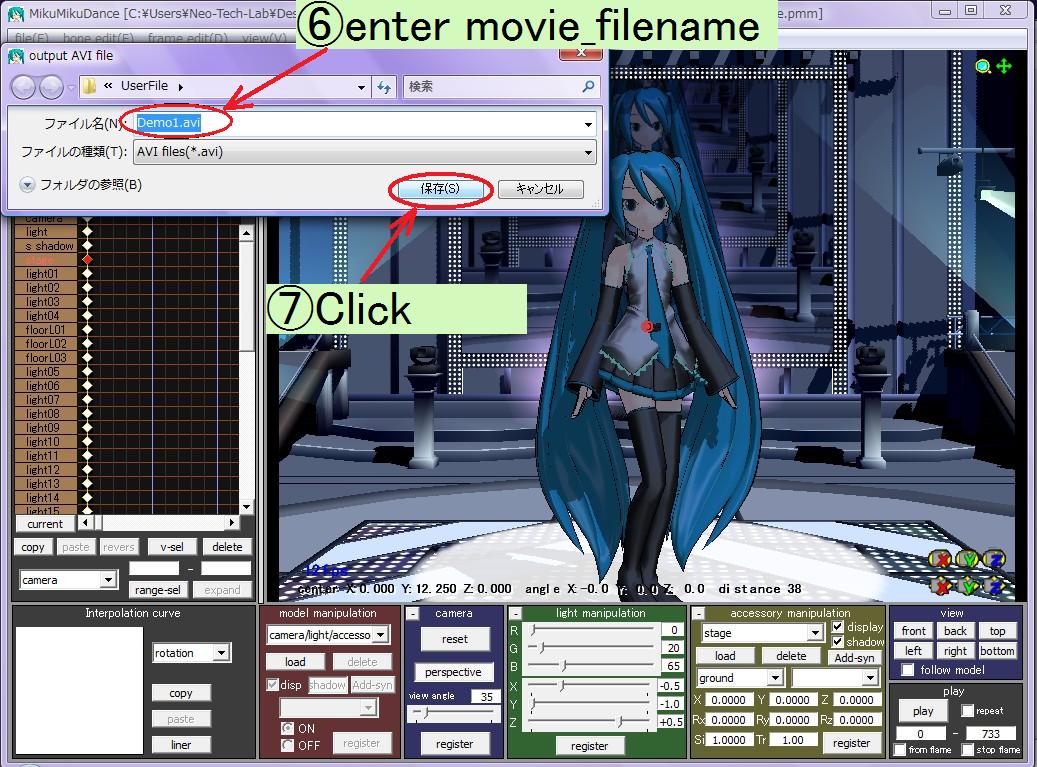Click the timeline right scroll arrow
This screenshot has width=1037, height=767.
pos(231,522)
